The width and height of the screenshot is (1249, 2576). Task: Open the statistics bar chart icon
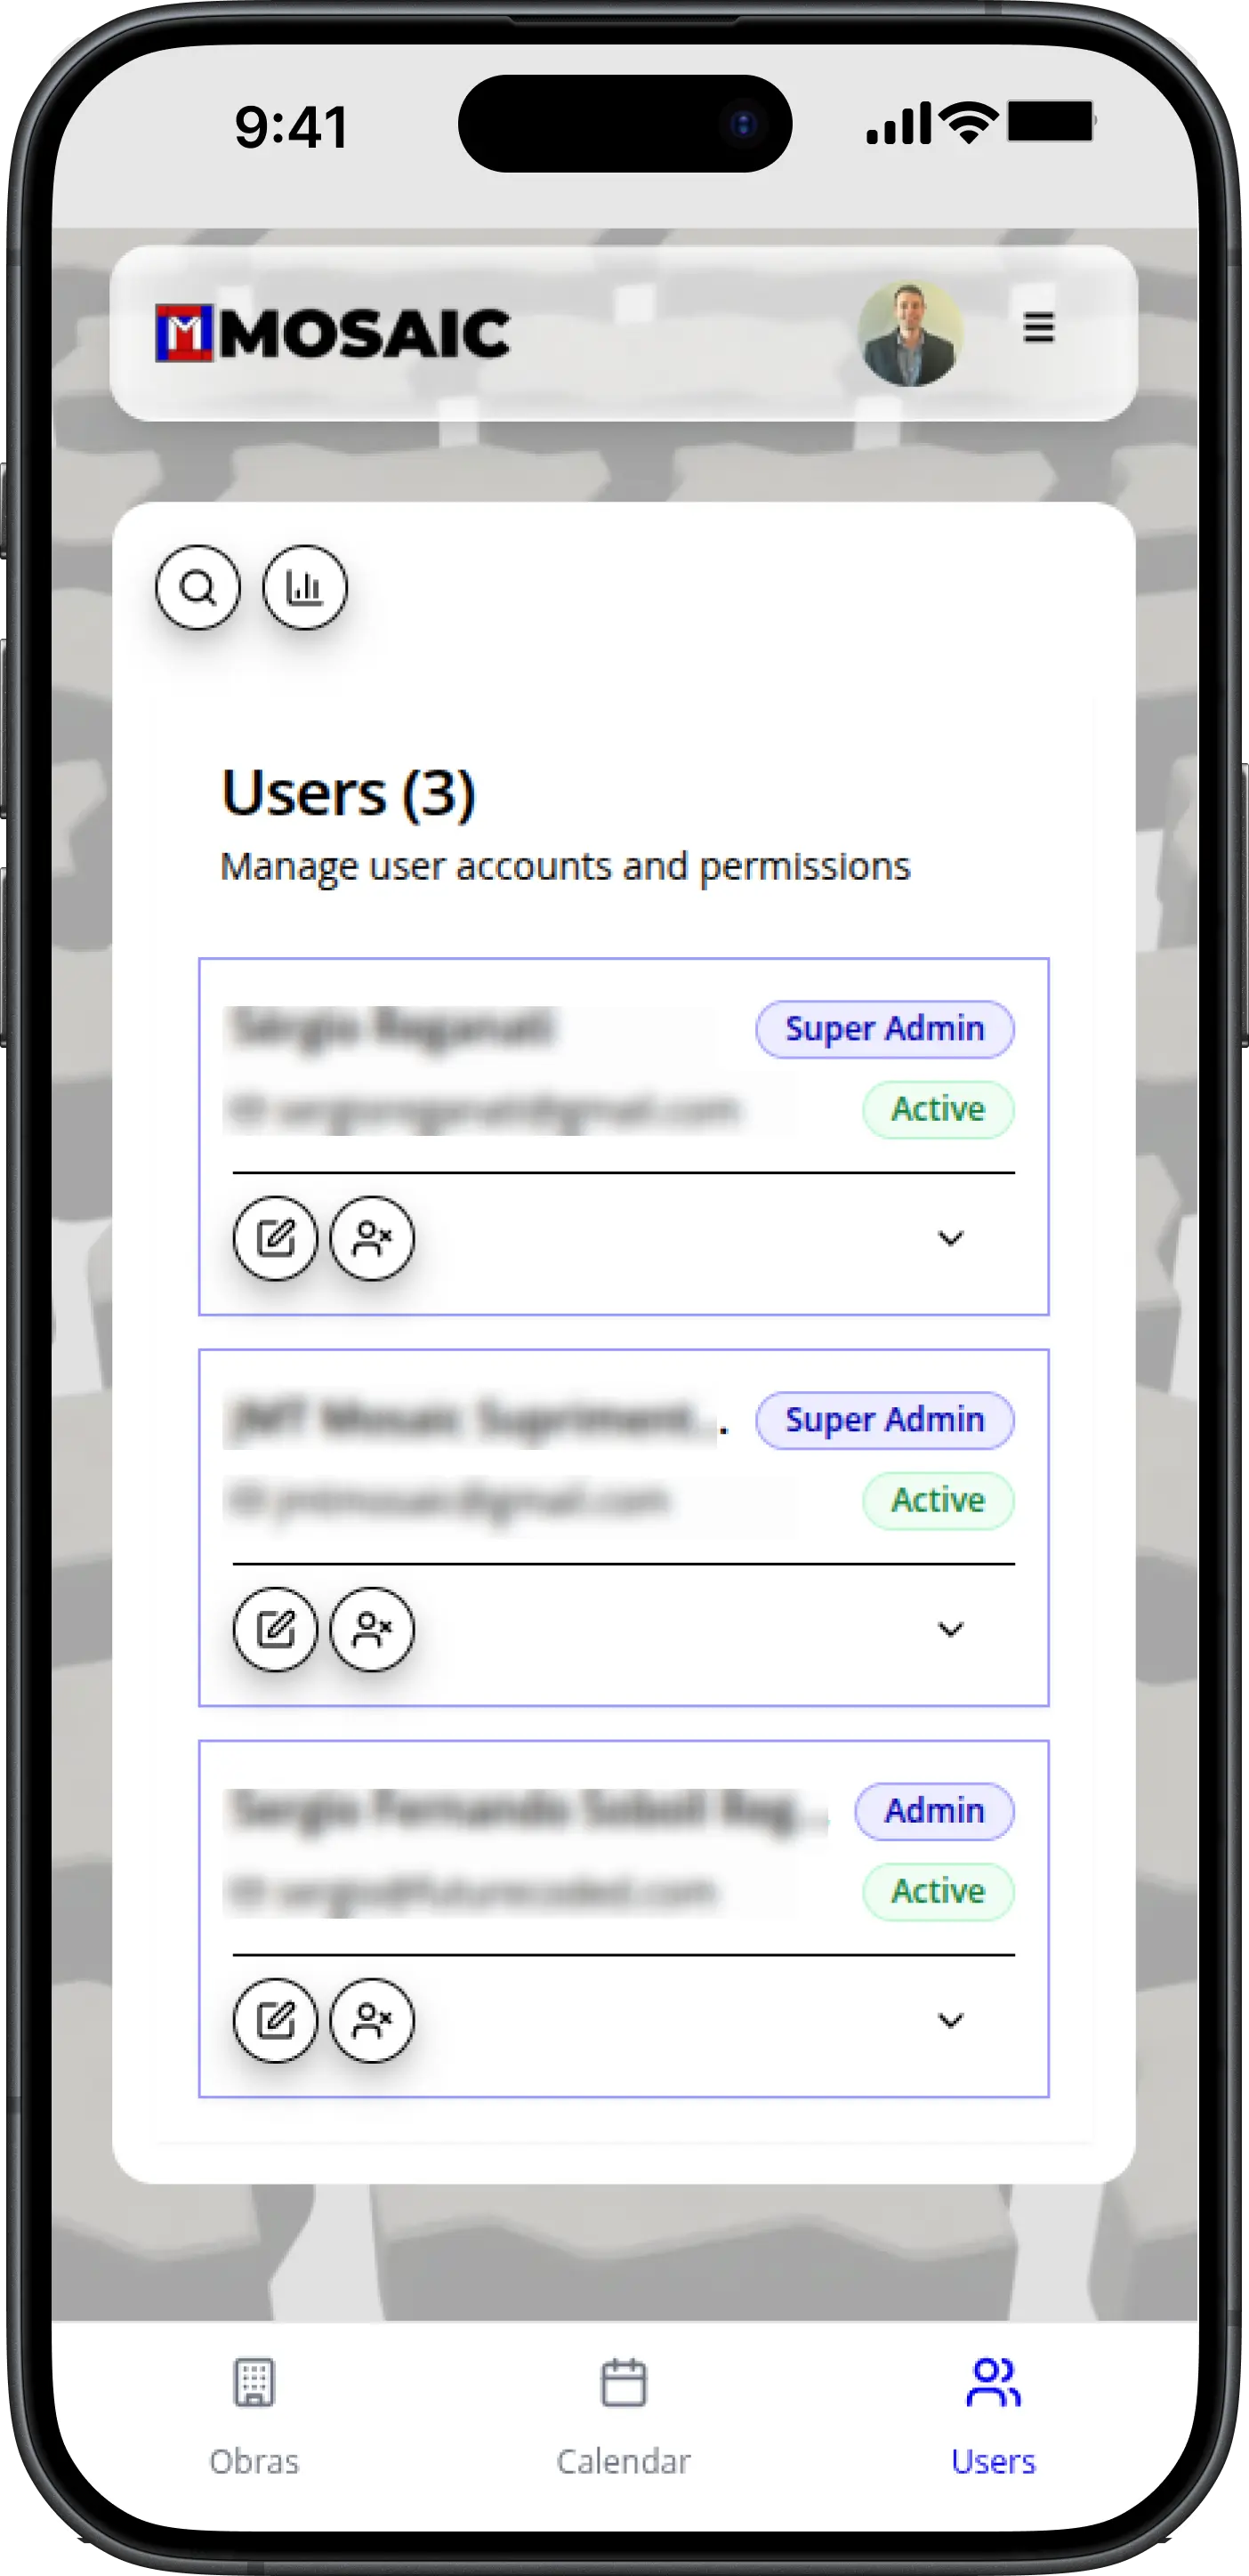(x=305, y=587)
